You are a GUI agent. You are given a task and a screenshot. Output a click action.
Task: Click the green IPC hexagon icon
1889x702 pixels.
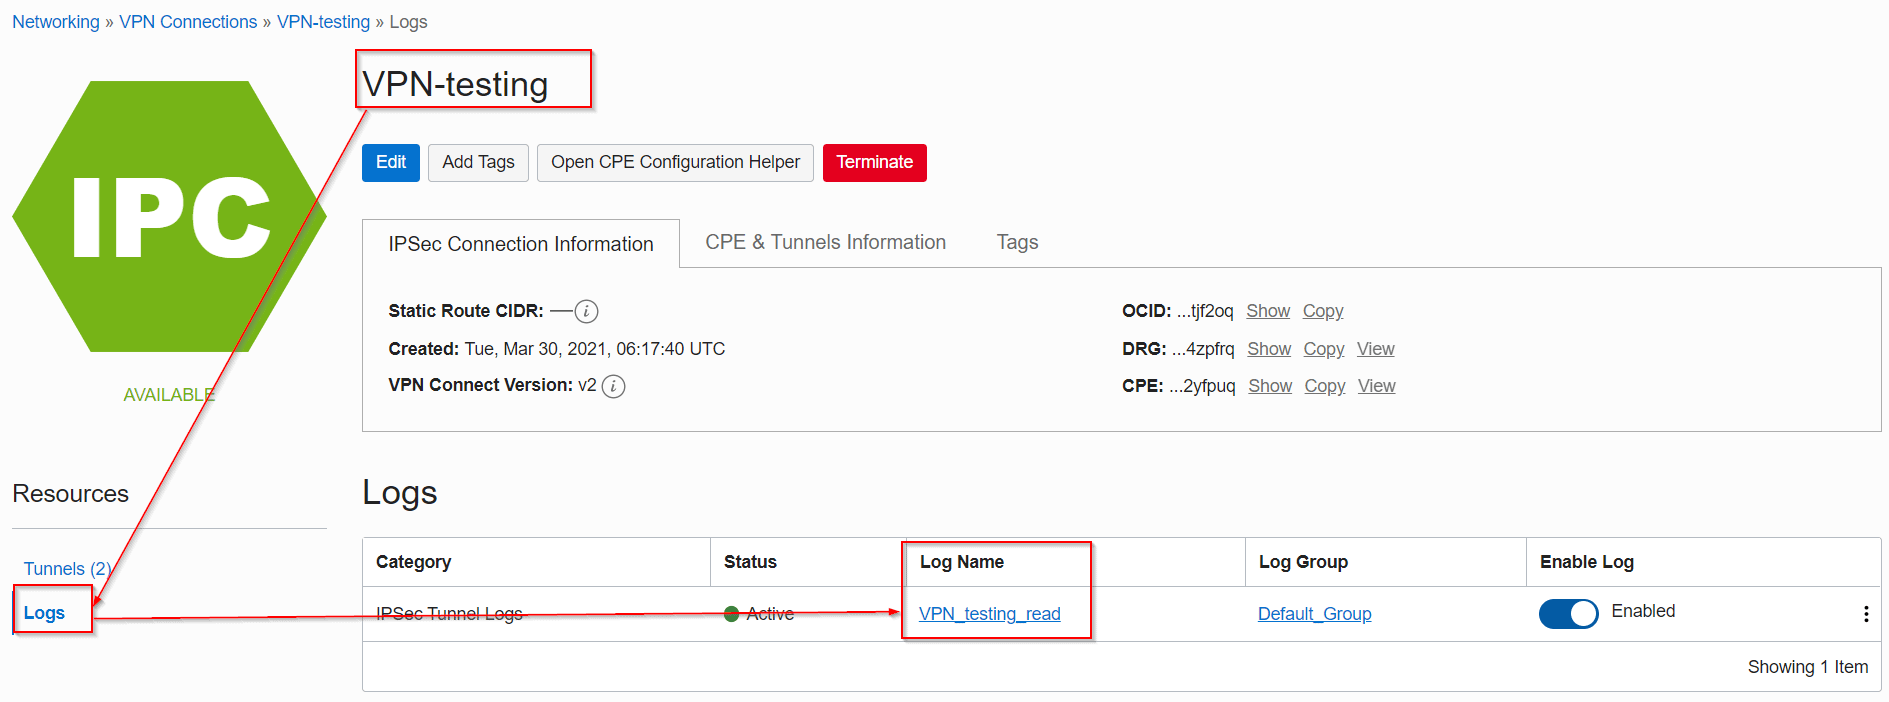[x=169, y=217]
